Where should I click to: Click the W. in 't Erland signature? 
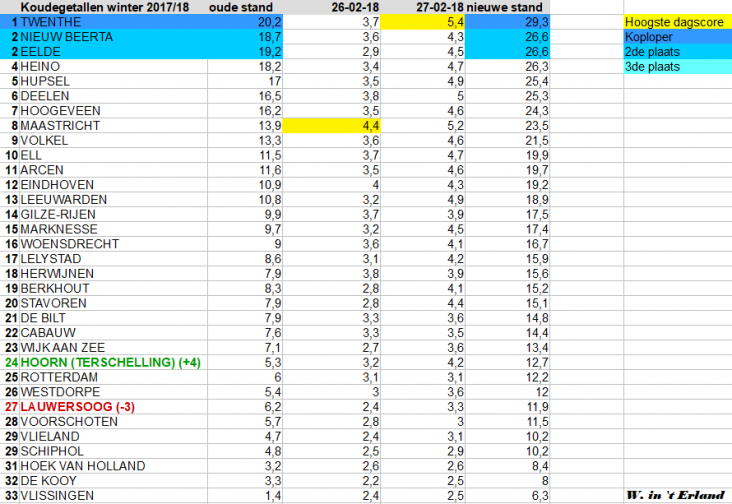click(674, 495)
